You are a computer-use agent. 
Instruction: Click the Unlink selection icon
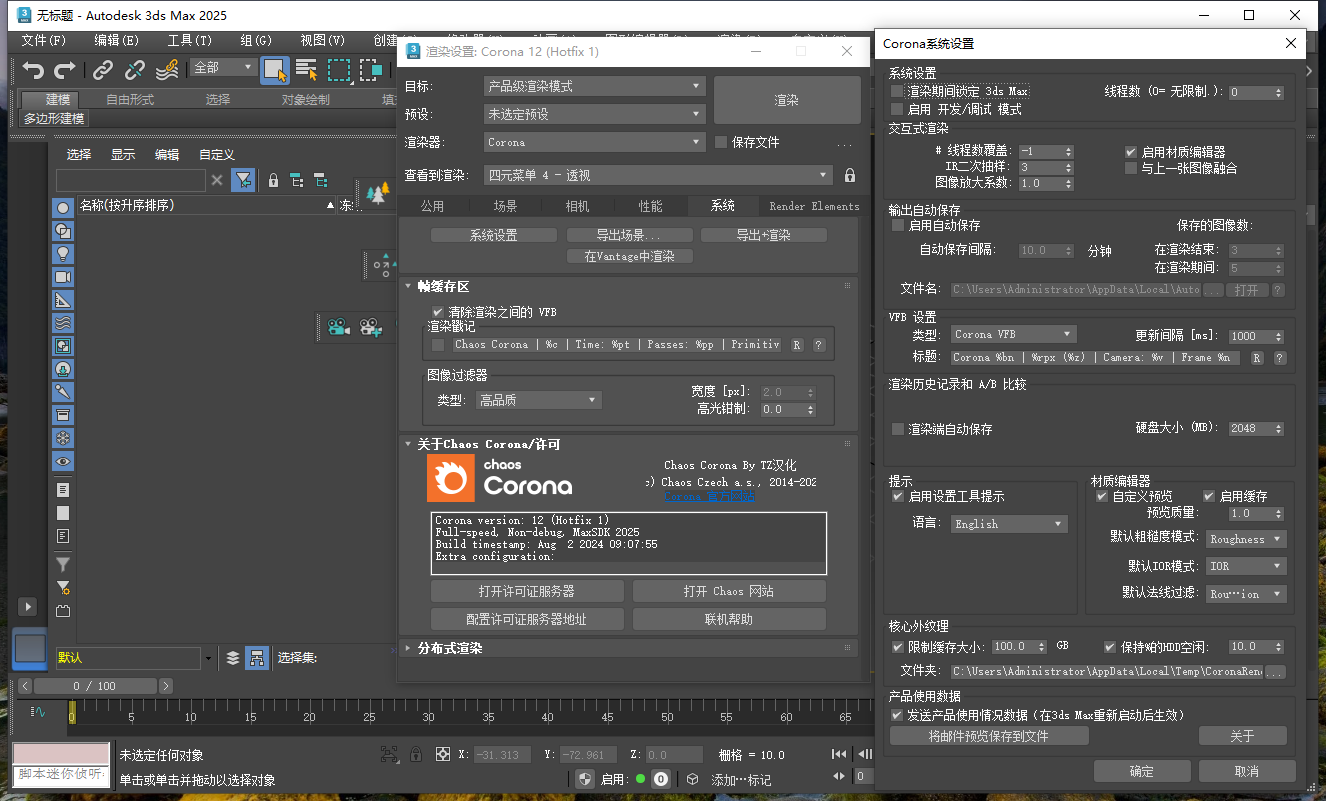click(135, 70)
